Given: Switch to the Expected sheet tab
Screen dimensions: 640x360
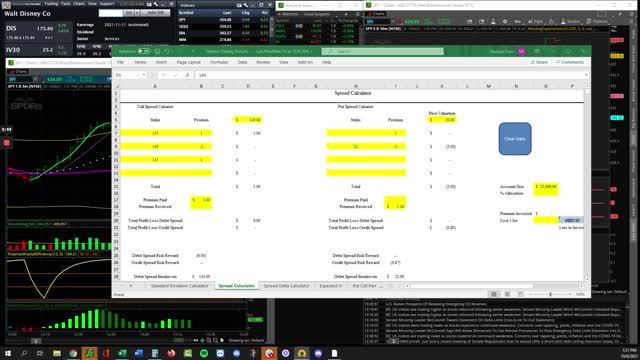Looking at the screenshot, I should click(x=331, y=286).
